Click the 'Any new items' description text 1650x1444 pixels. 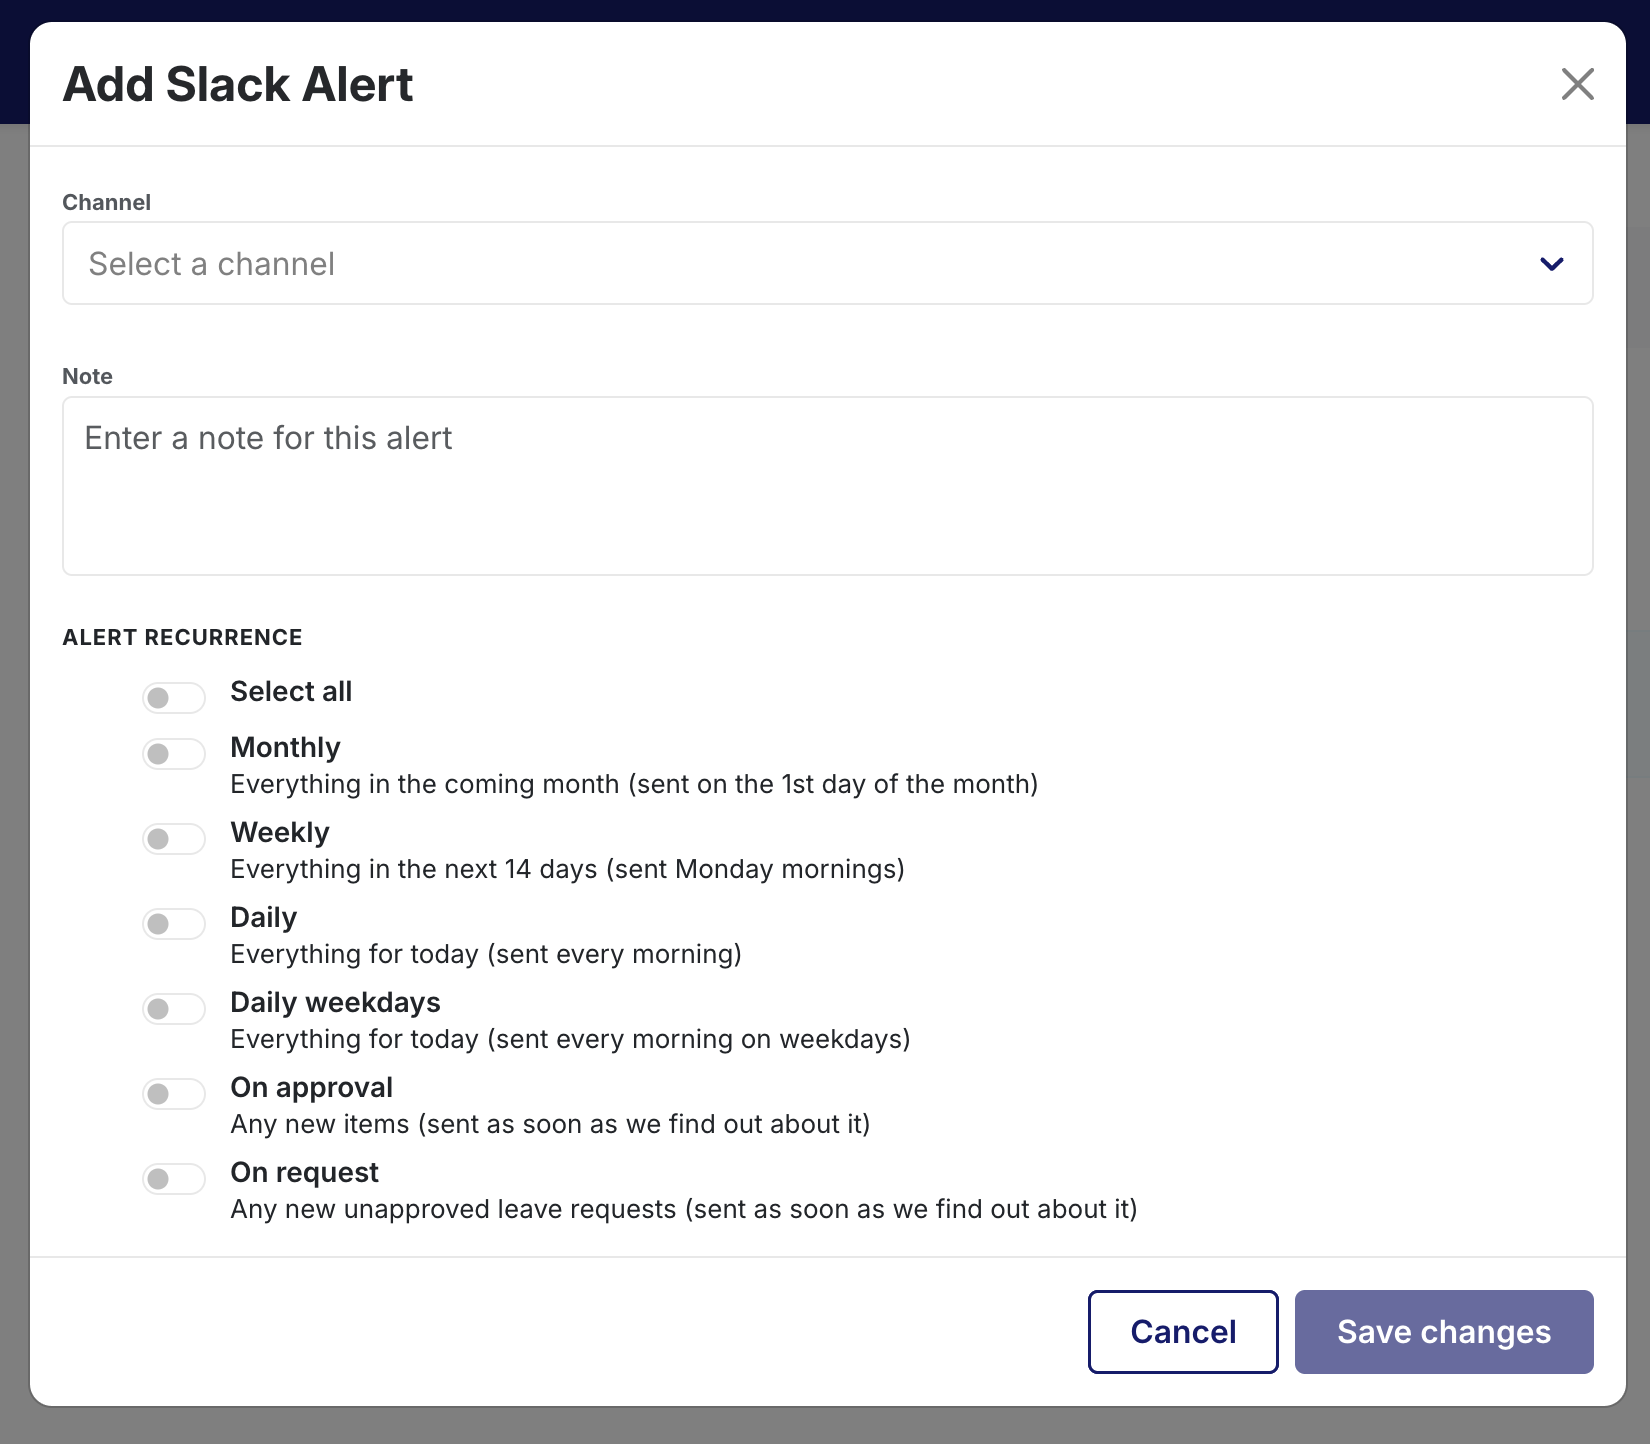coord(550,1124)
